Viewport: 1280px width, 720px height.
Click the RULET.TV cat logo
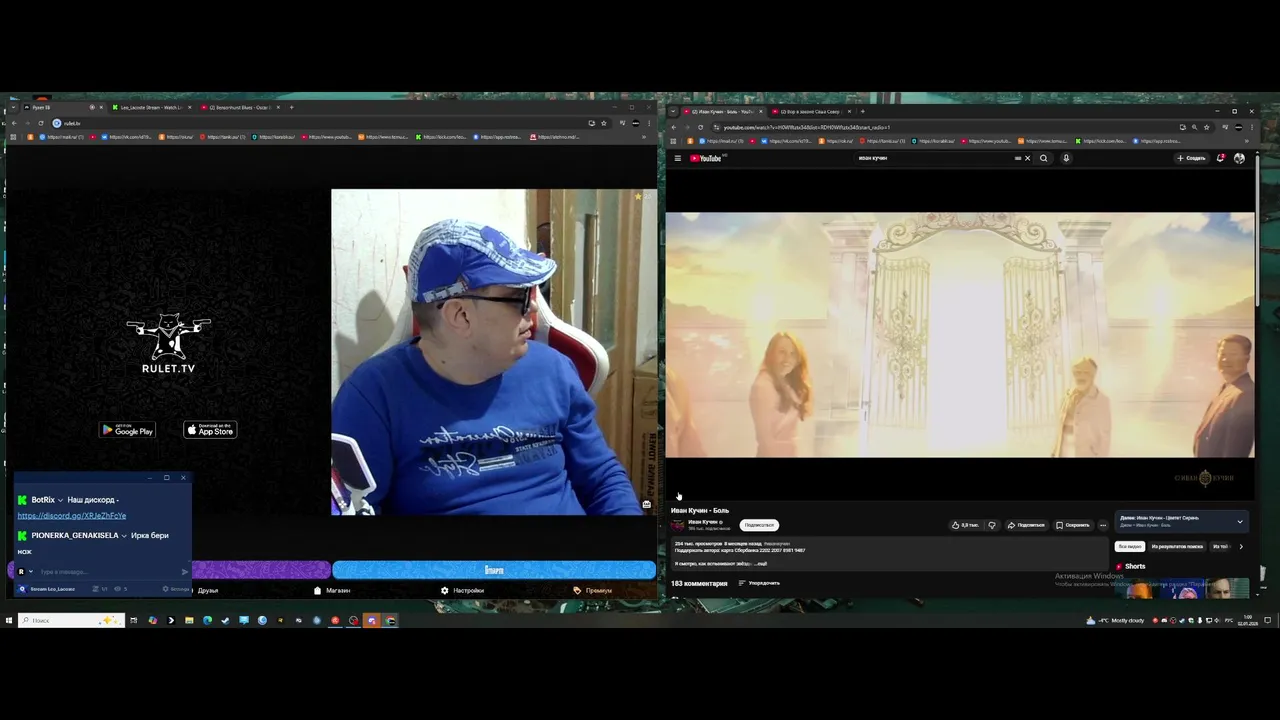pos(168,344)
